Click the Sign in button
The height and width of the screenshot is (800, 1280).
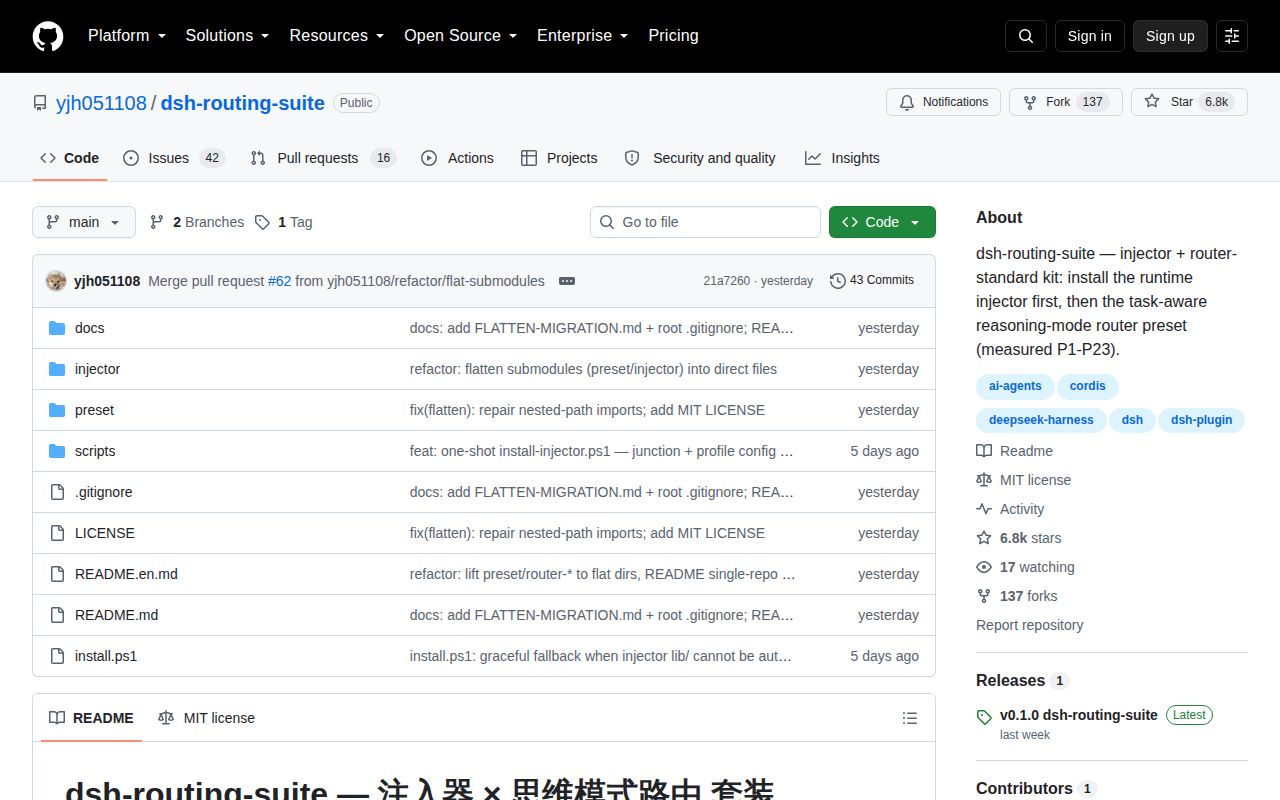tap(1089, 36)
